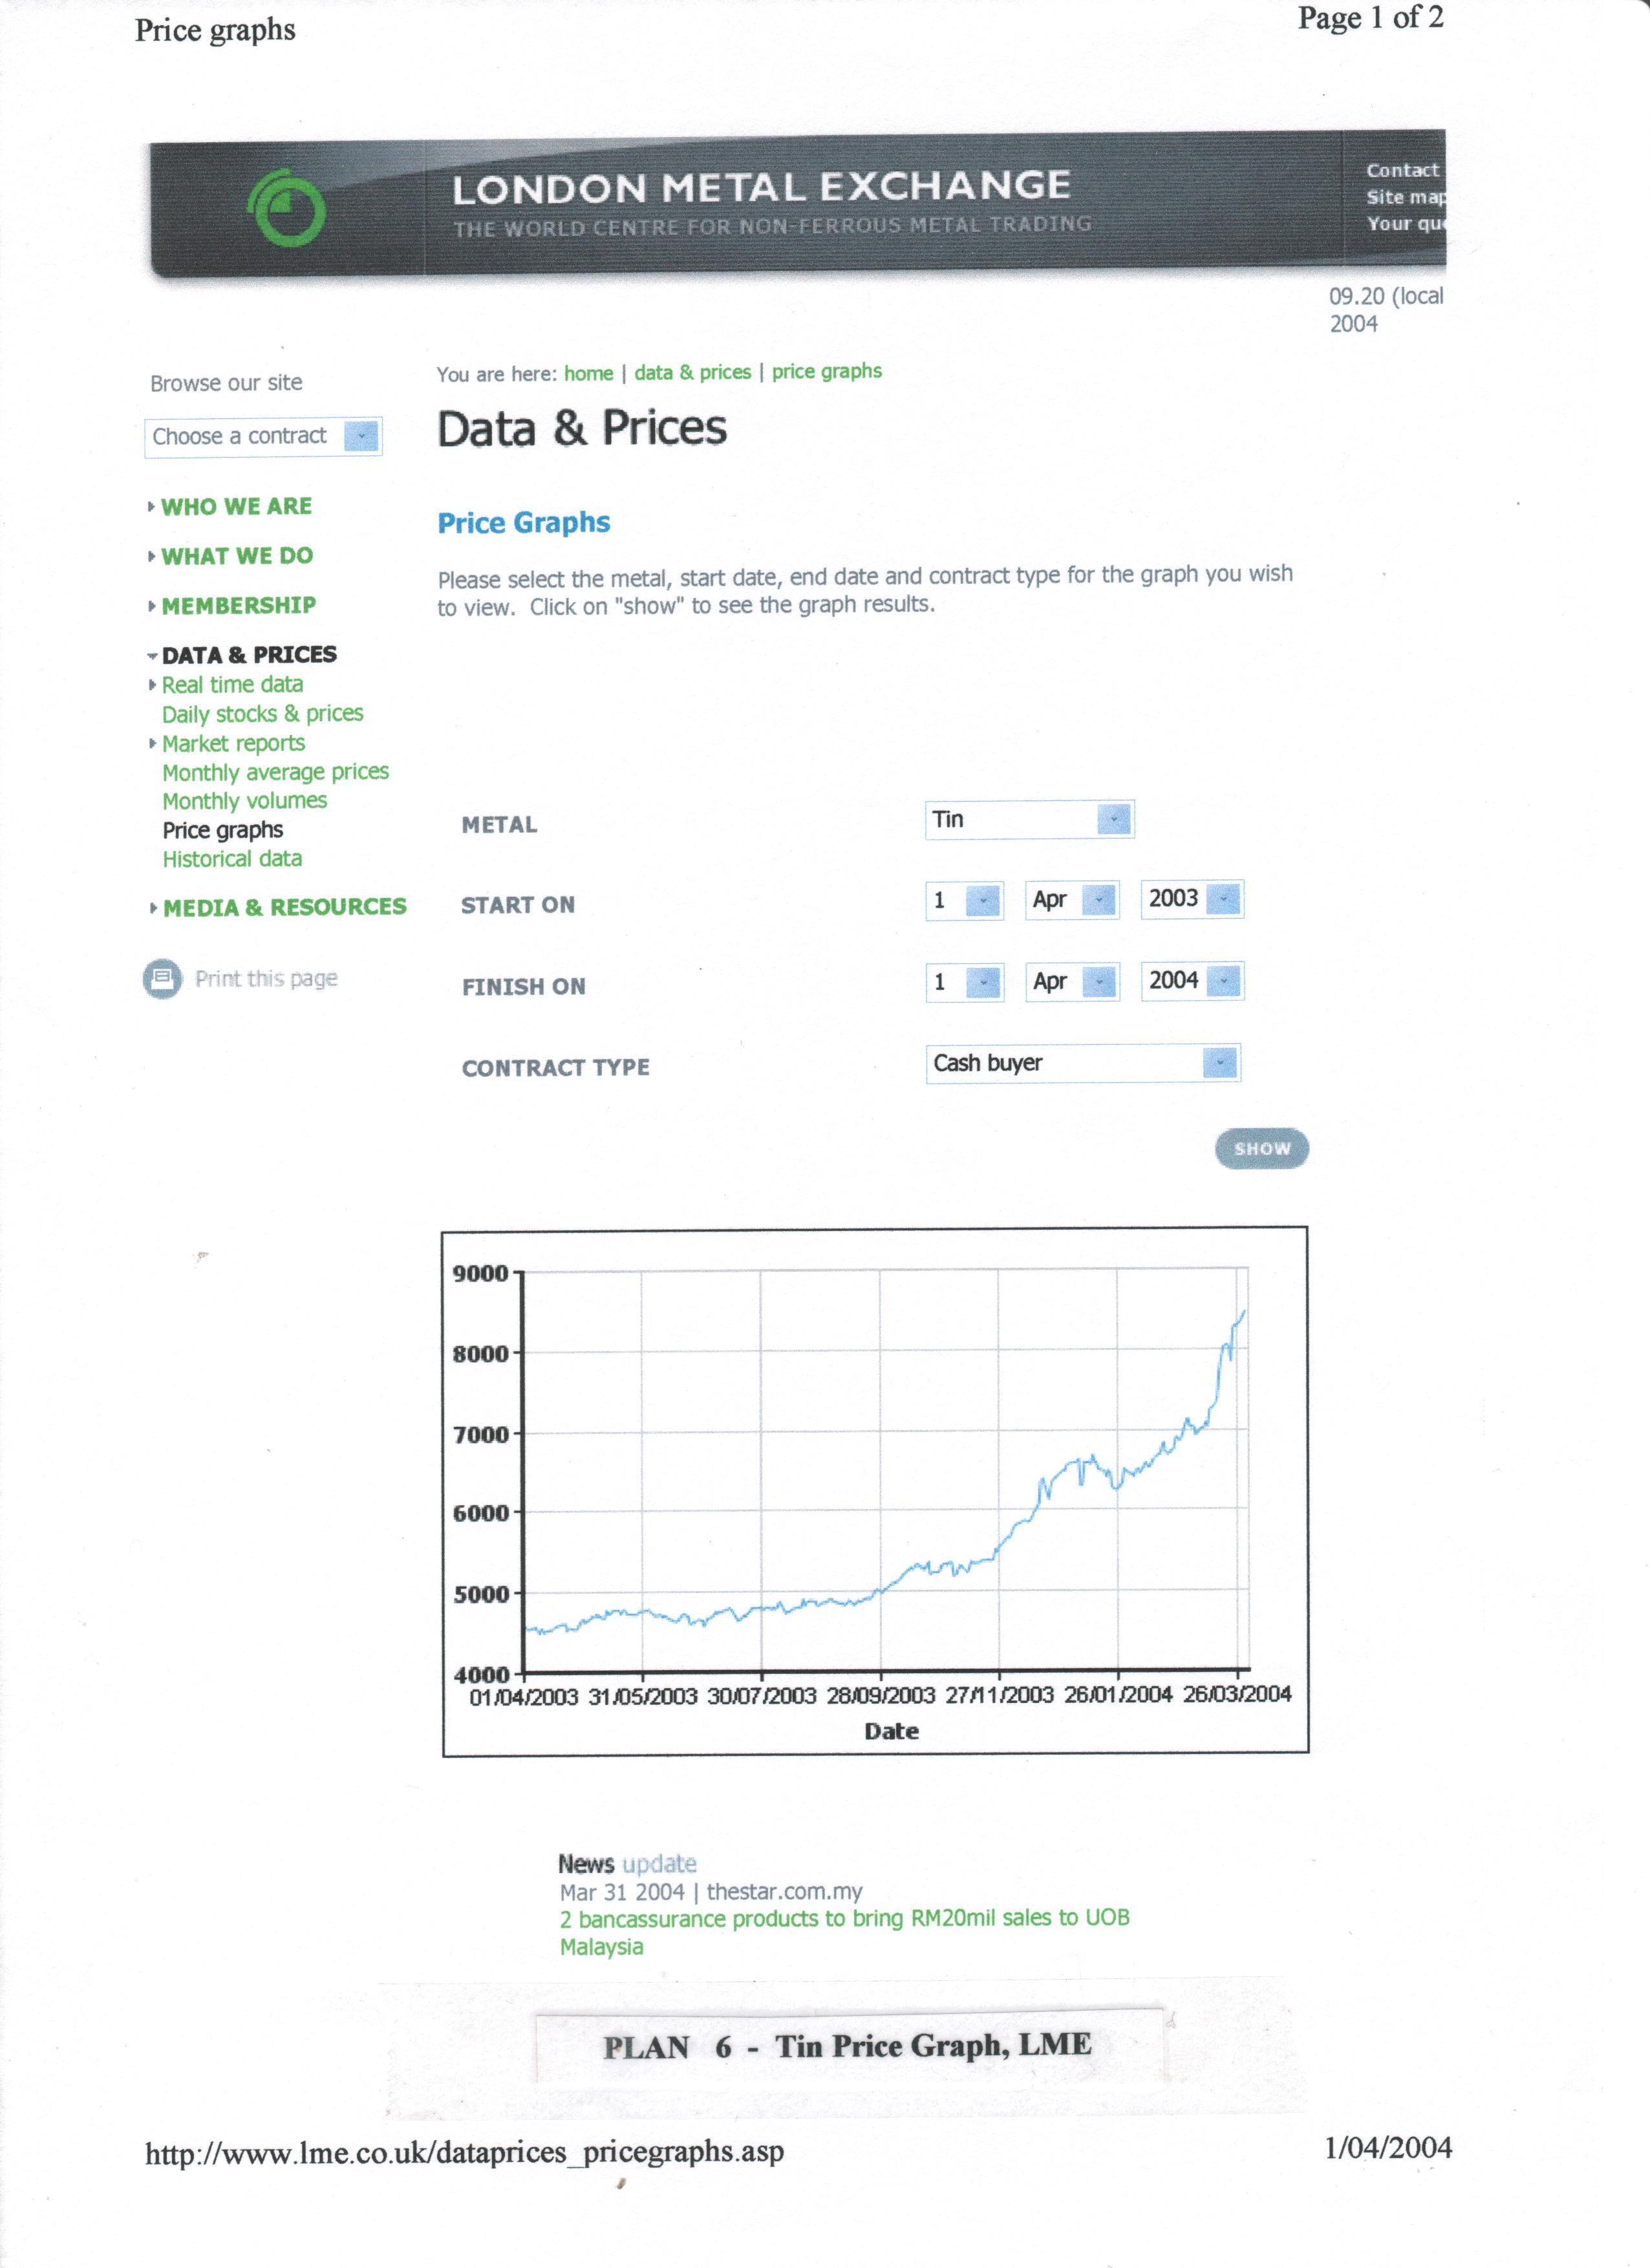Click the Contact link in header

tap(1402, 171)
